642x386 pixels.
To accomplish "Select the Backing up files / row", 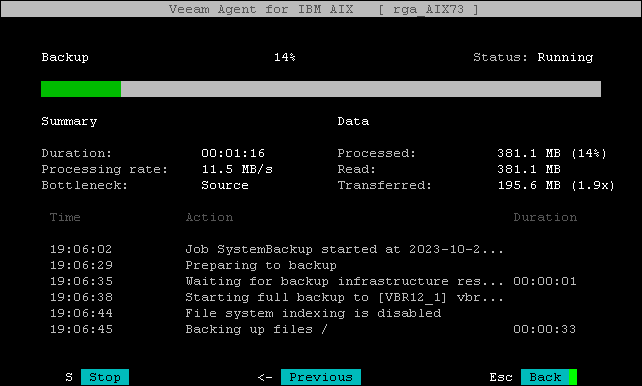I will click(313, 329).
